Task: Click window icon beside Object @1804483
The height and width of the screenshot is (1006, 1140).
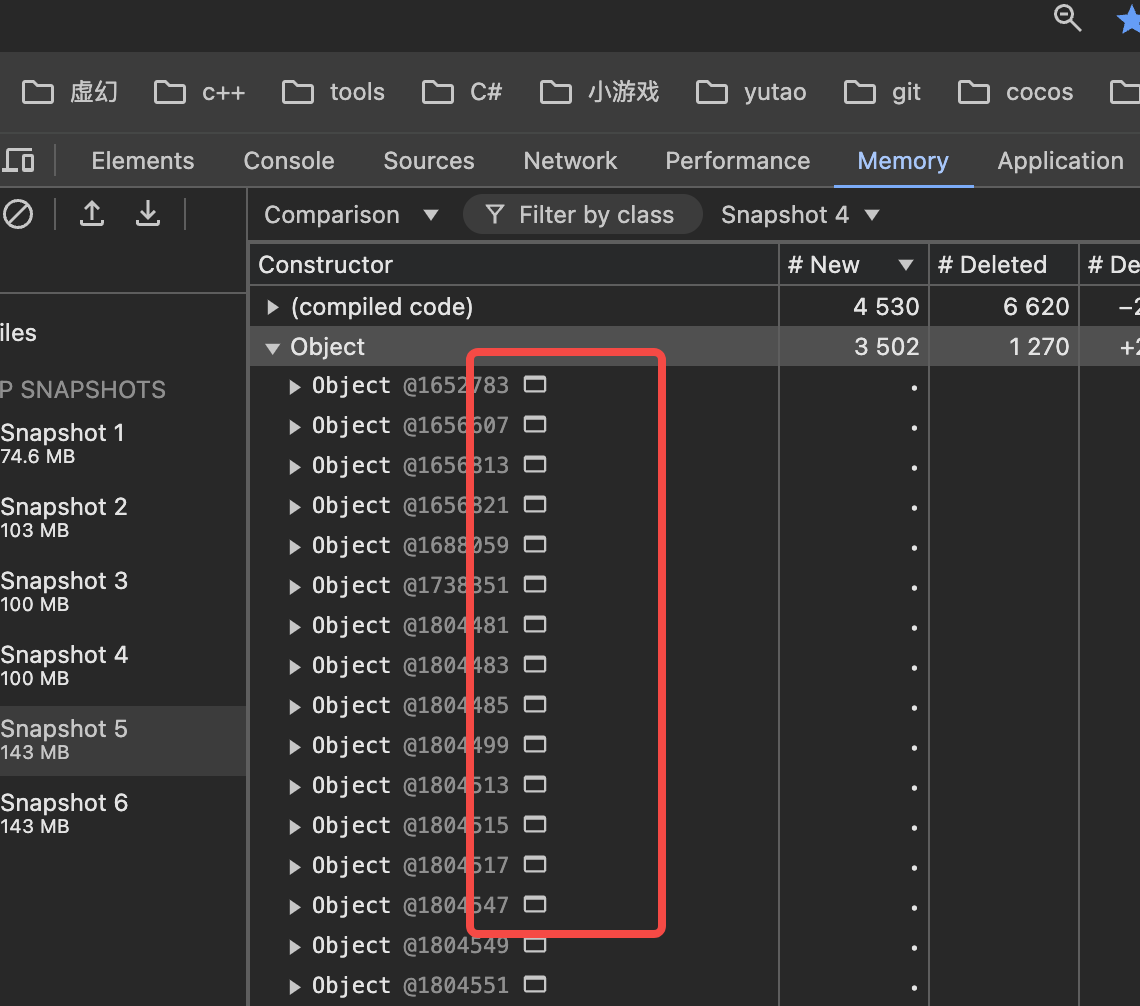Action: click(535, 664)
